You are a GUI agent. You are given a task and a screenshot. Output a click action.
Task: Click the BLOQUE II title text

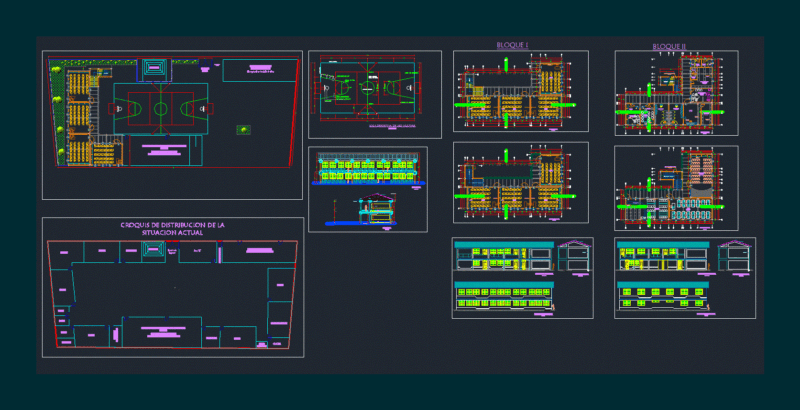[669, 46]
